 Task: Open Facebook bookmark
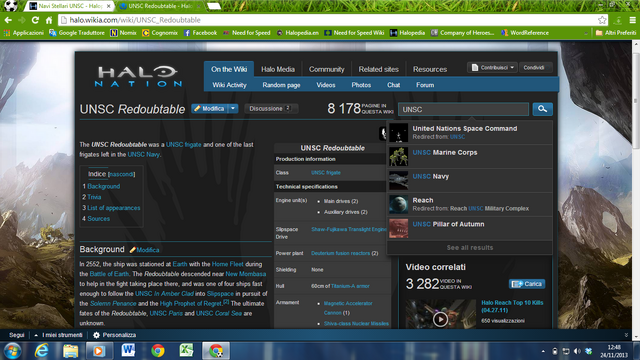click(x=200, y=33)
